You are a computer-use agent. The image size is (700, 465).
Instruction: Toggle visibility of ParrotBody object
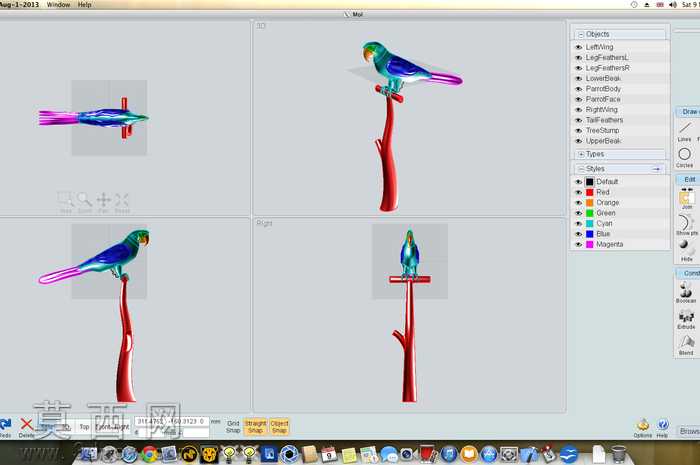(x=579, y=89)
